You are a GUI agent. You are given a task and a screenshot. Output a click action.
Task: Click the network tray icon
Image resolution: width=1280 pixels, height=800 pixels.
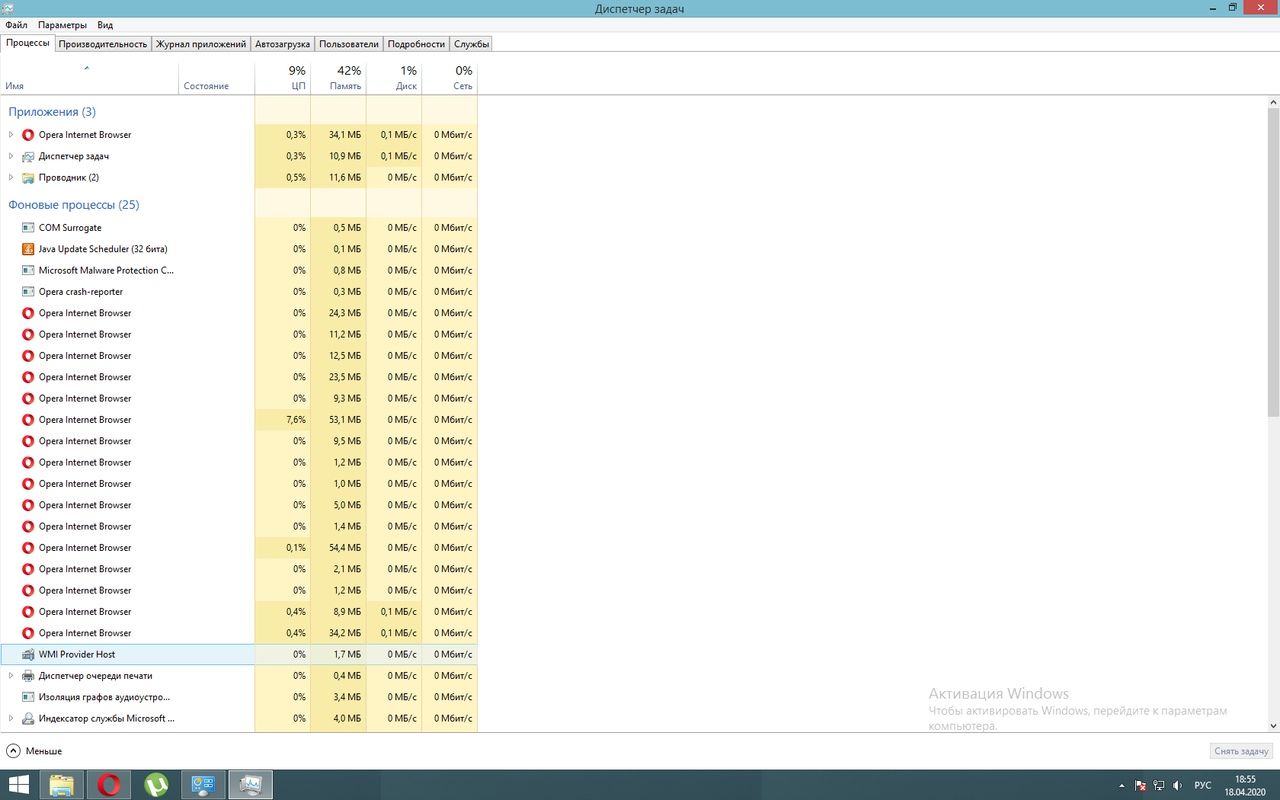1158,786
